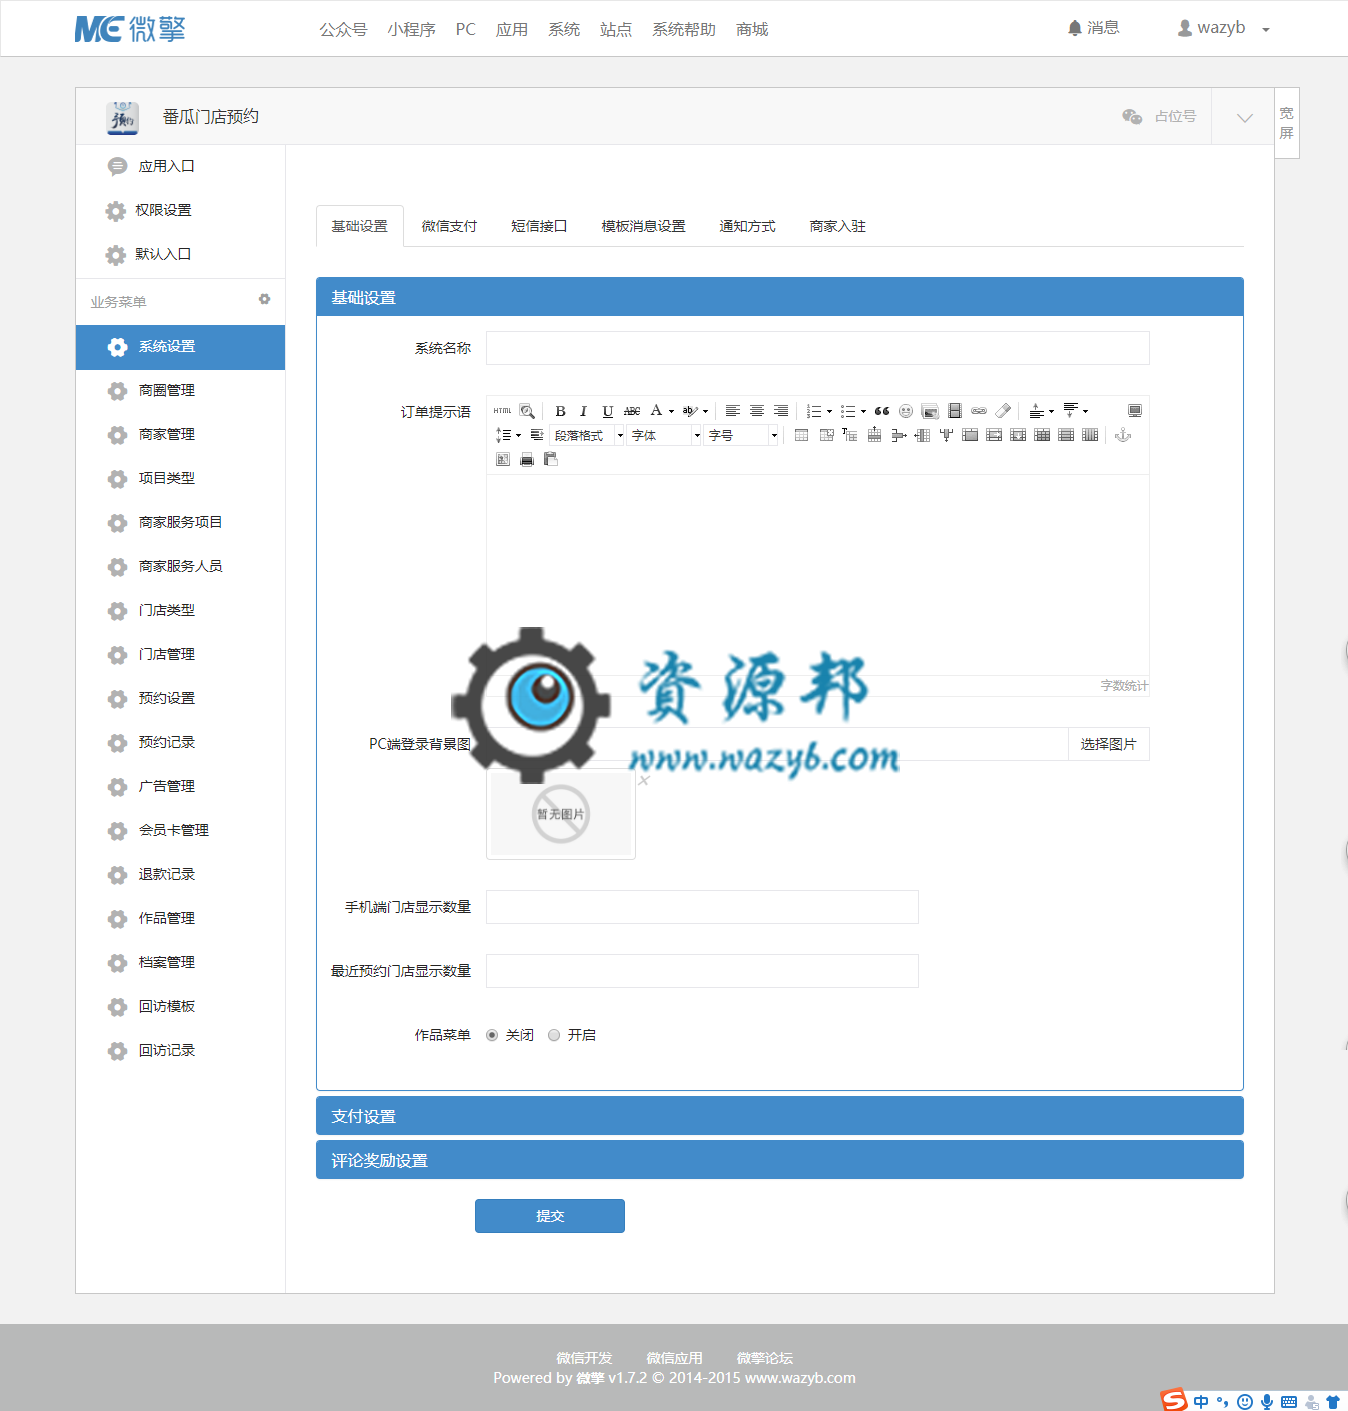This screenshot has height=1411, width=1348.
Task: Open 公众号 top menu
Action: [343, 29]
